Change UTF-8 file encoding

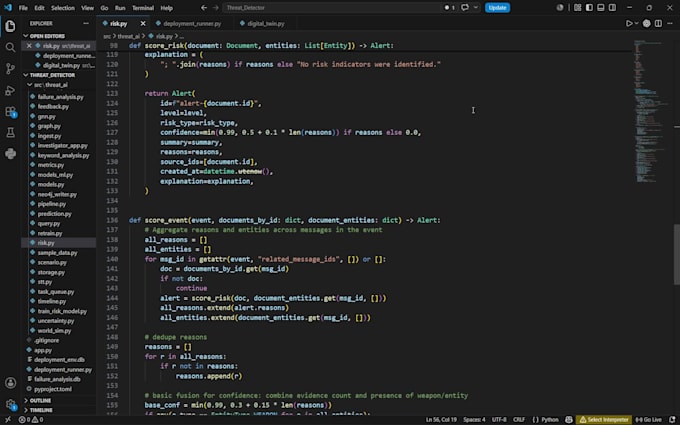(x=499, y=420)
